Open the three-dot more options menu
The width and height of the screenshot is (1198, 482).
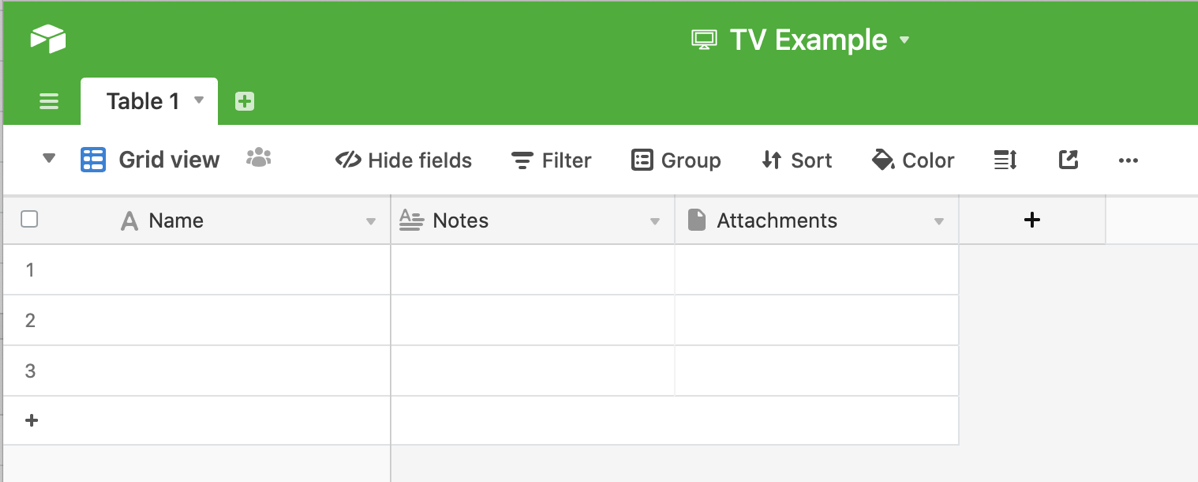click(x=1128, y=160)
